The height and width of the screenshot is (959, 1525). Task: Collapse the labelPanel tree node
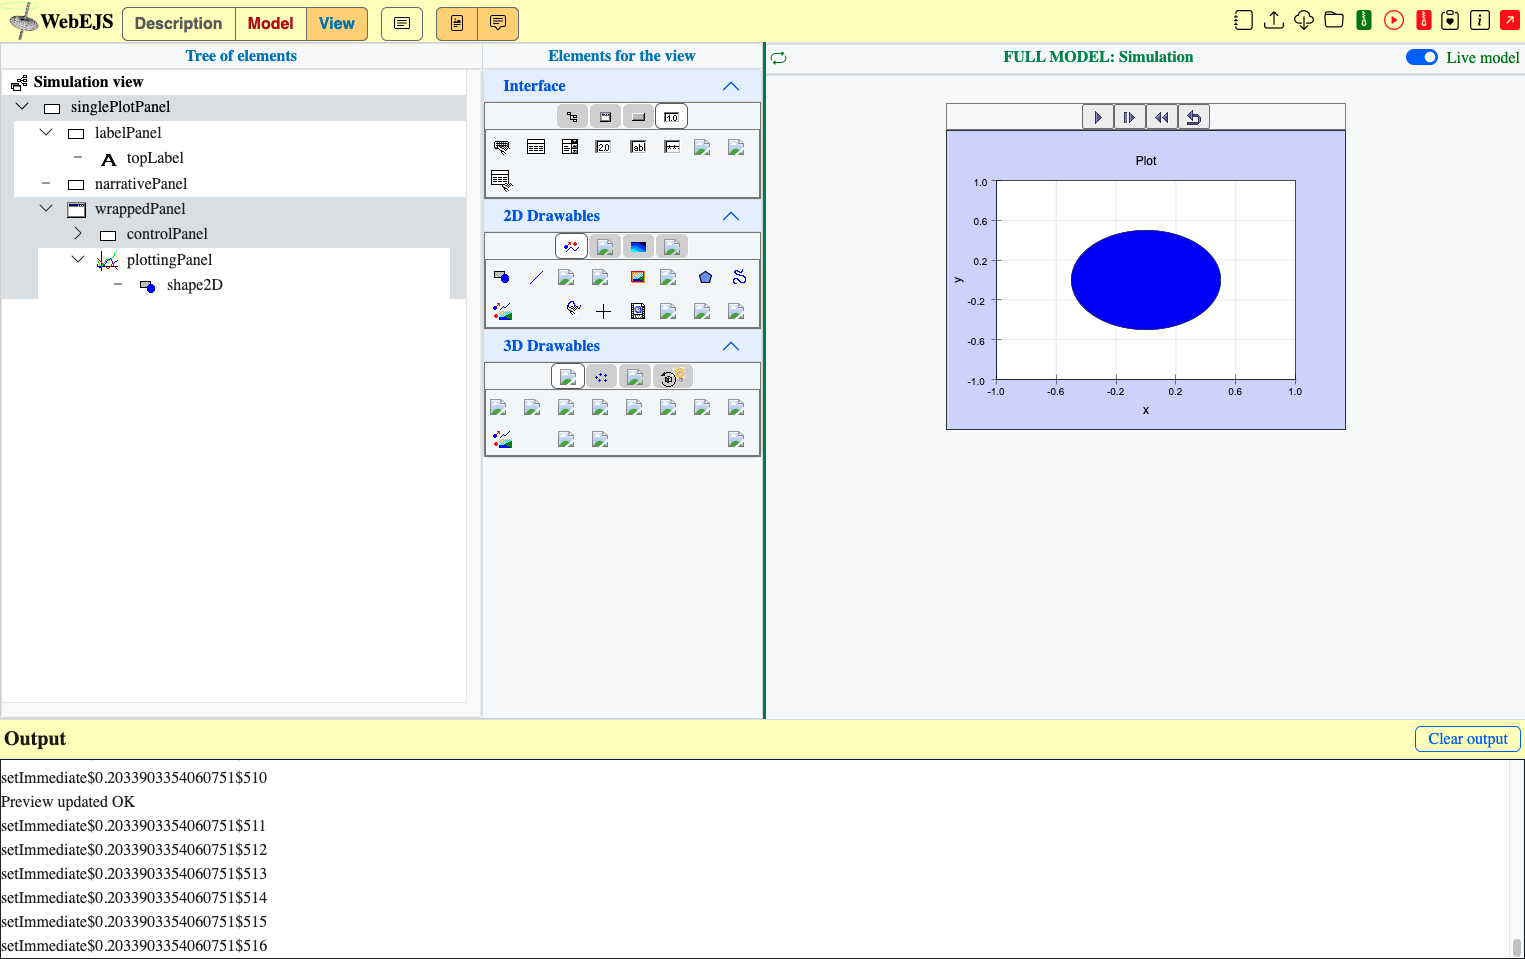(x=46, y=132)
